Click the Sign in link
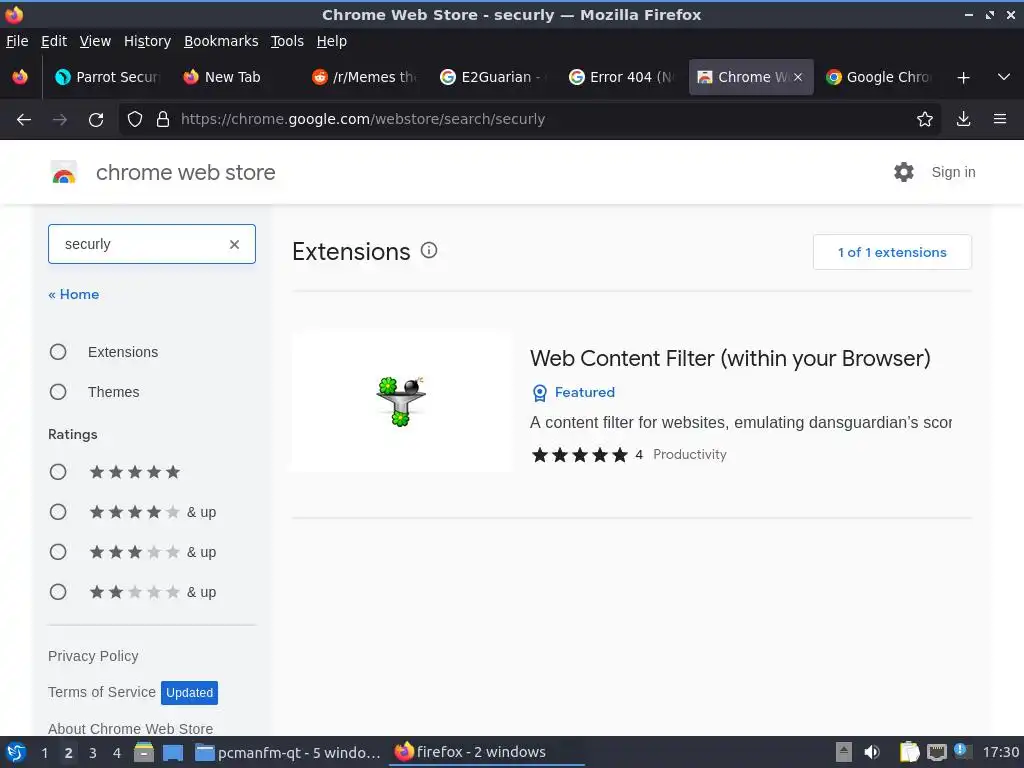Screen dimensions: 1024x768 (953, 172)
